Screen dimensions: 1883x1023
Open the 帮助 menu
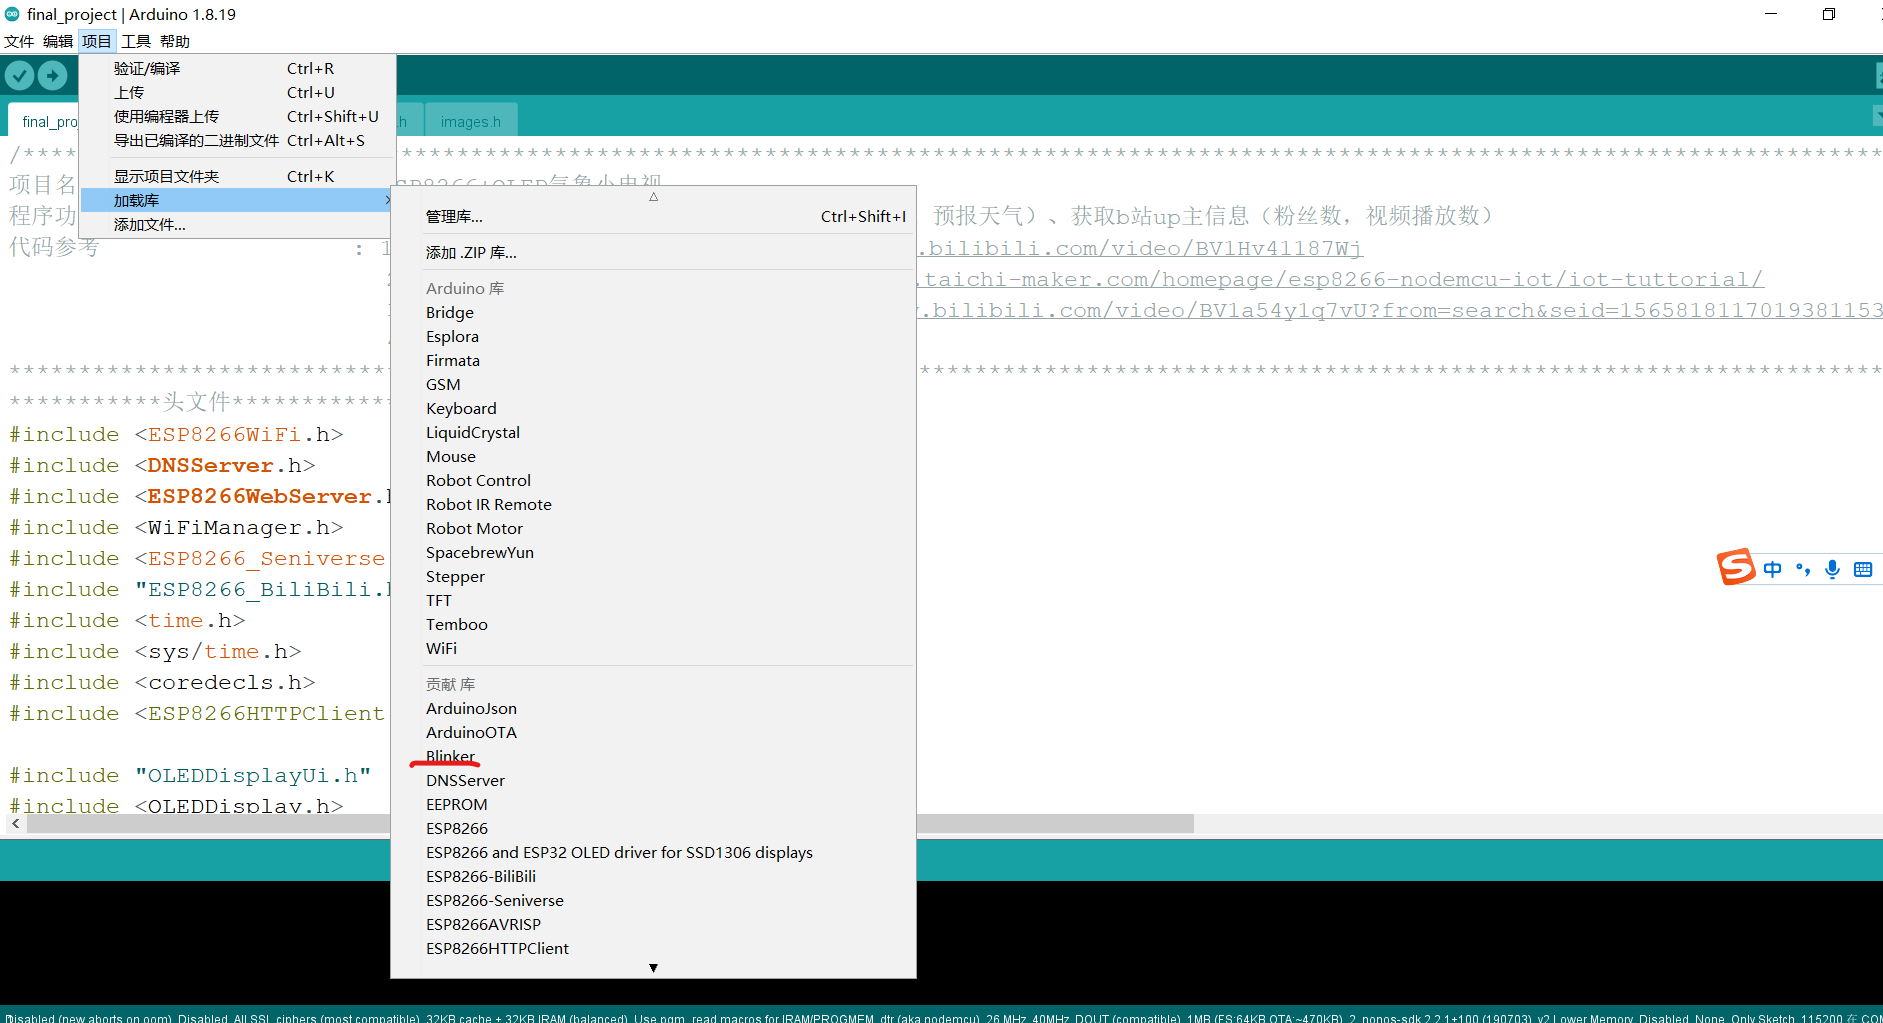pos(175,41)
